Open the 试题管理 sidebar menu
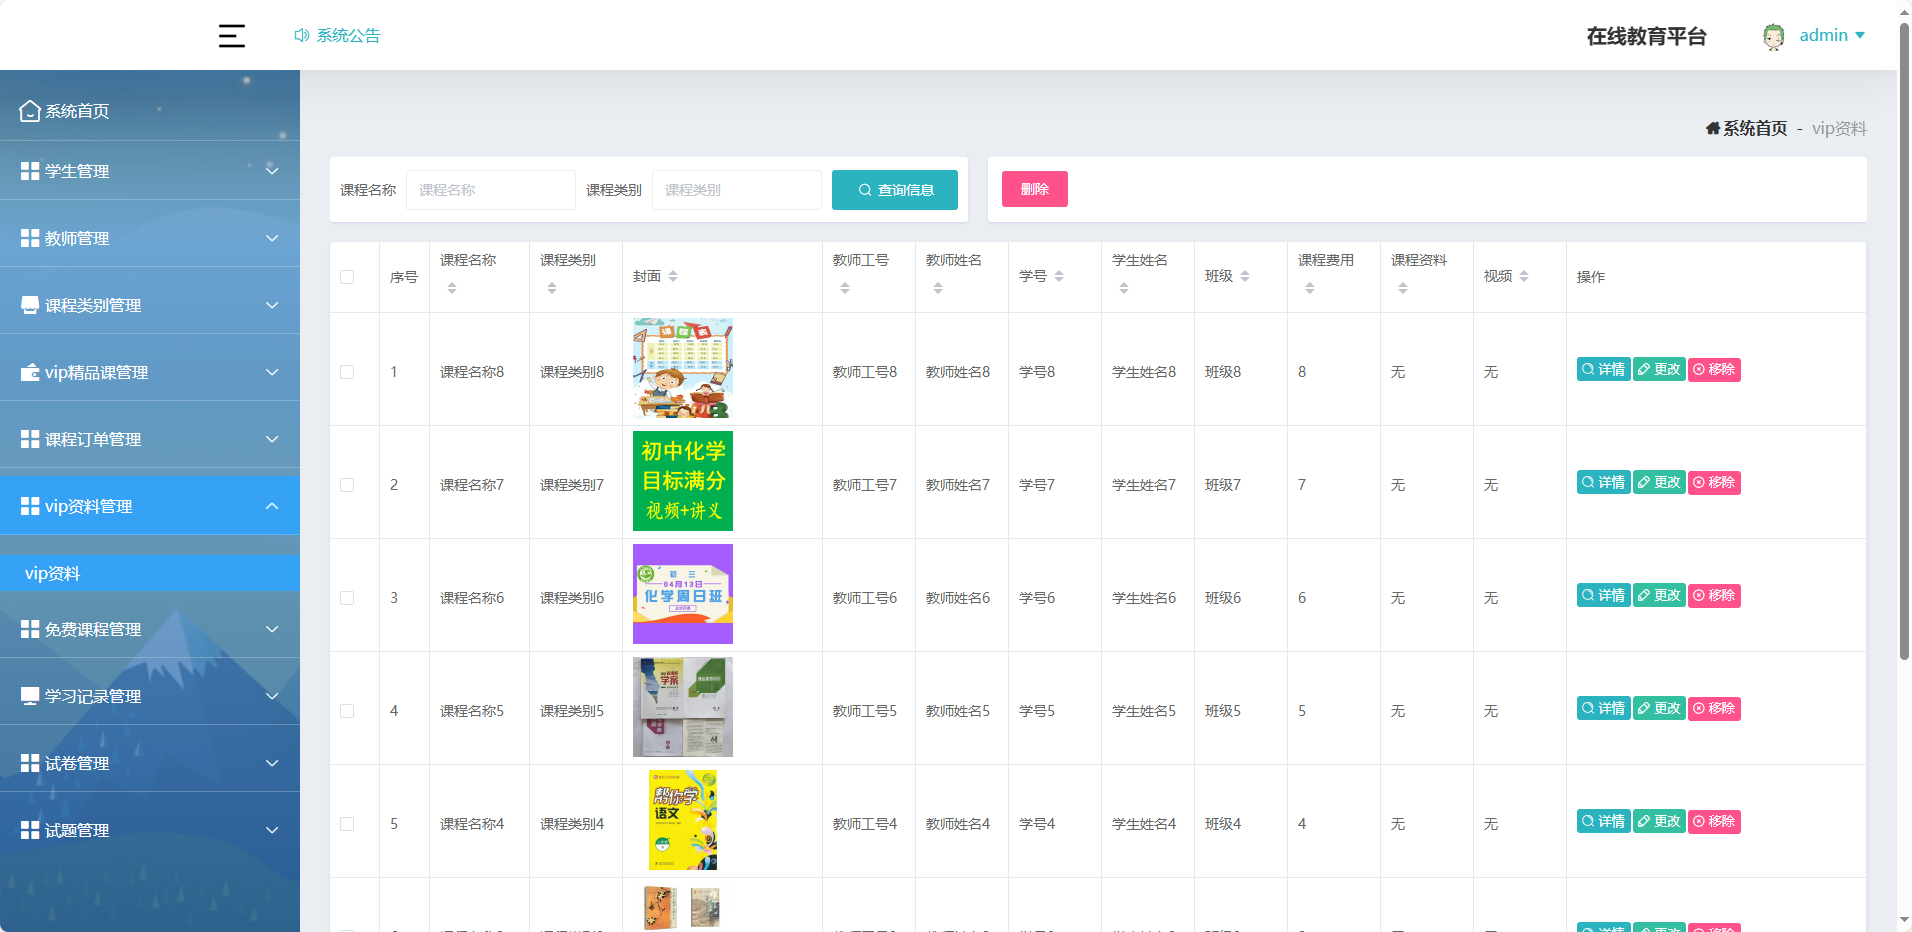1912x932 pixels. (150, 830)
